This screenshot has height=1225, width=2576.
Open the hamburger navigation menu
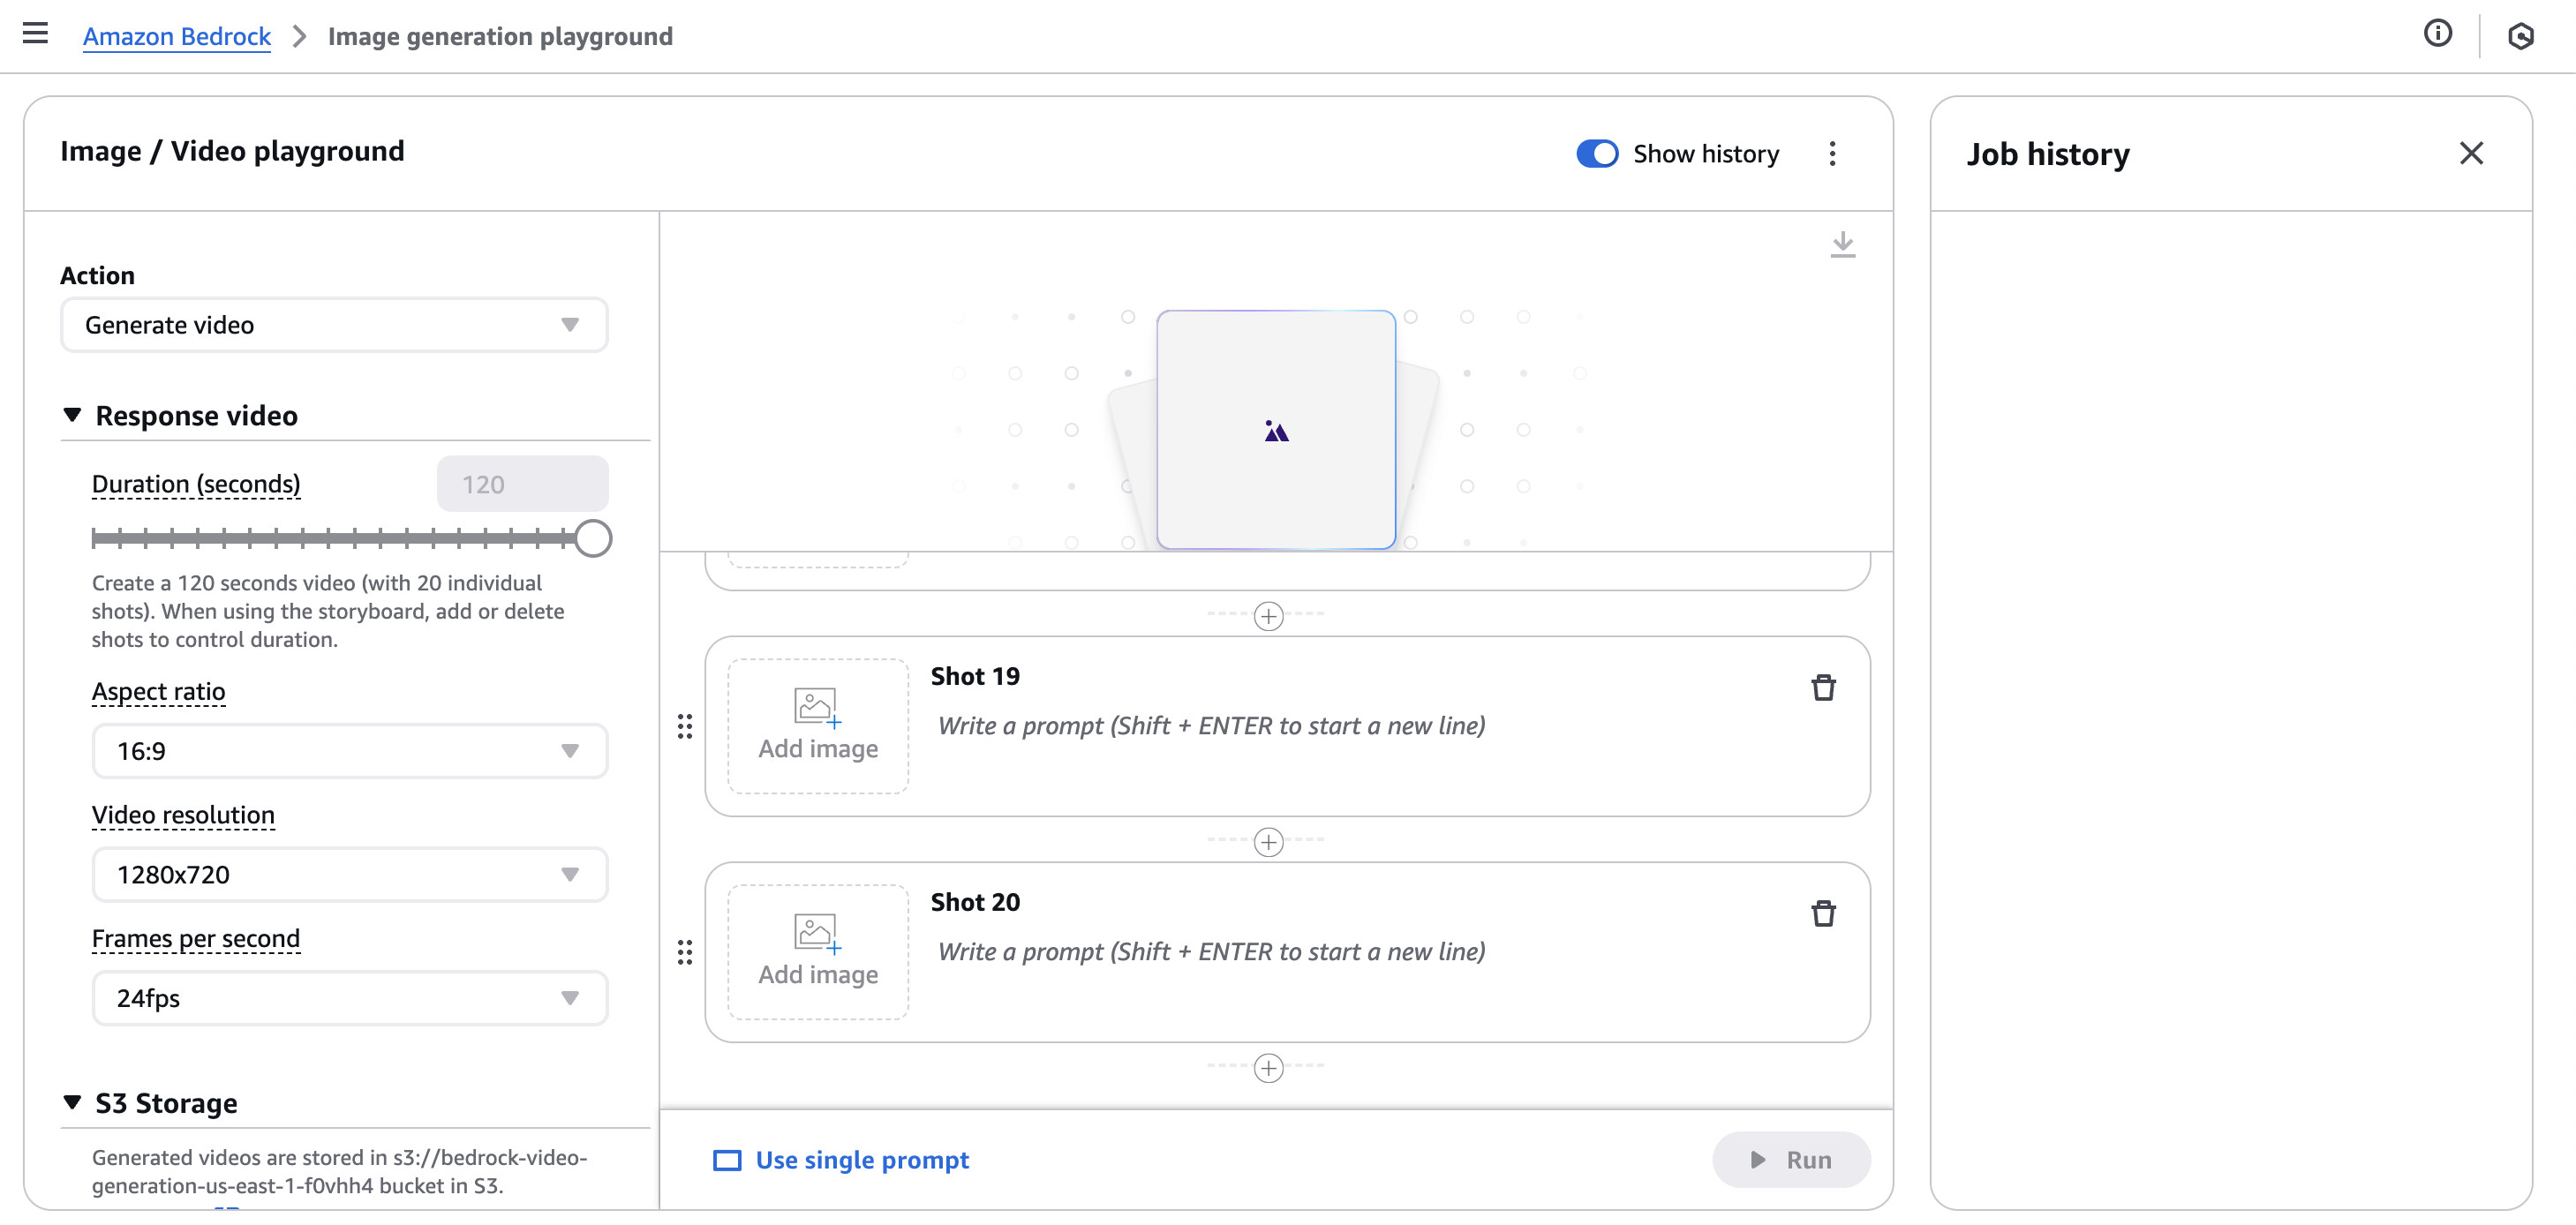pos(35,34)
